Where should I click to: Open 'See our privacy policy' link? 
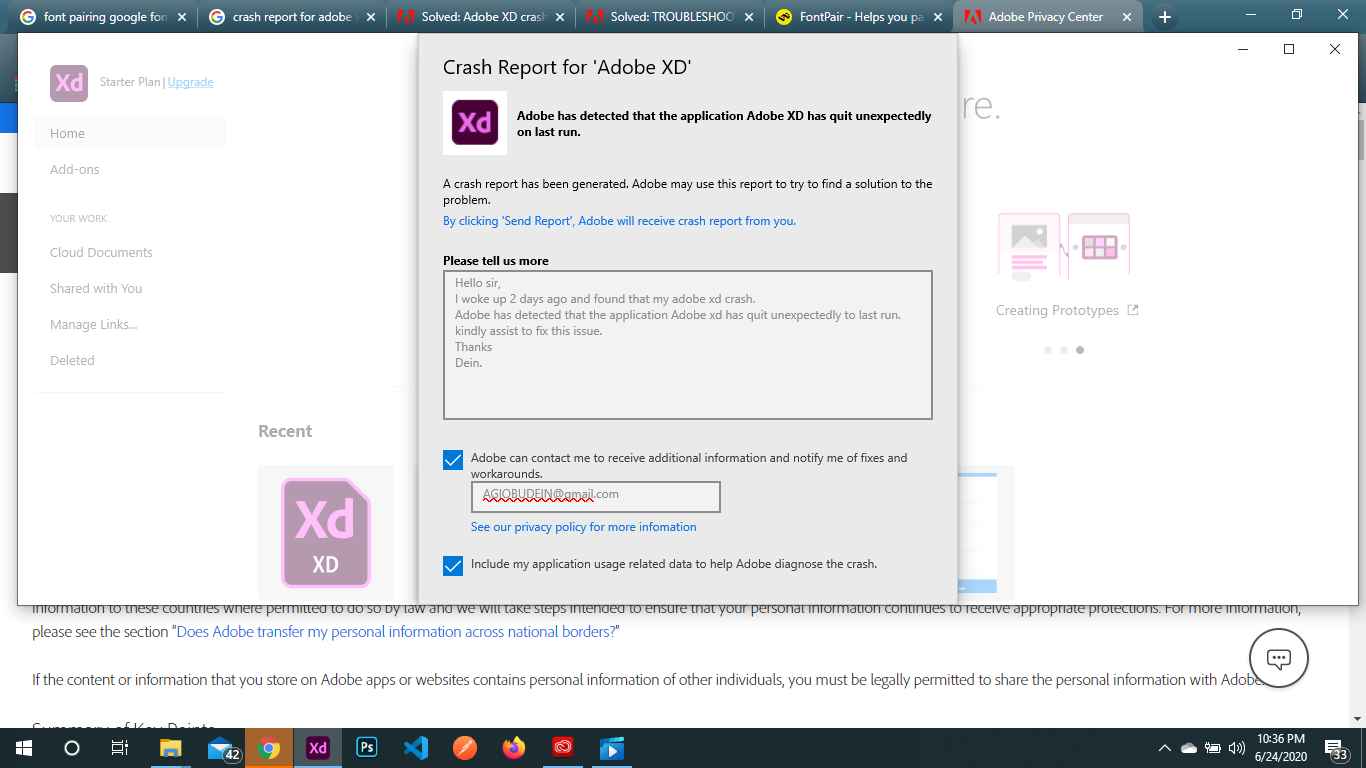tap(583, 527)
